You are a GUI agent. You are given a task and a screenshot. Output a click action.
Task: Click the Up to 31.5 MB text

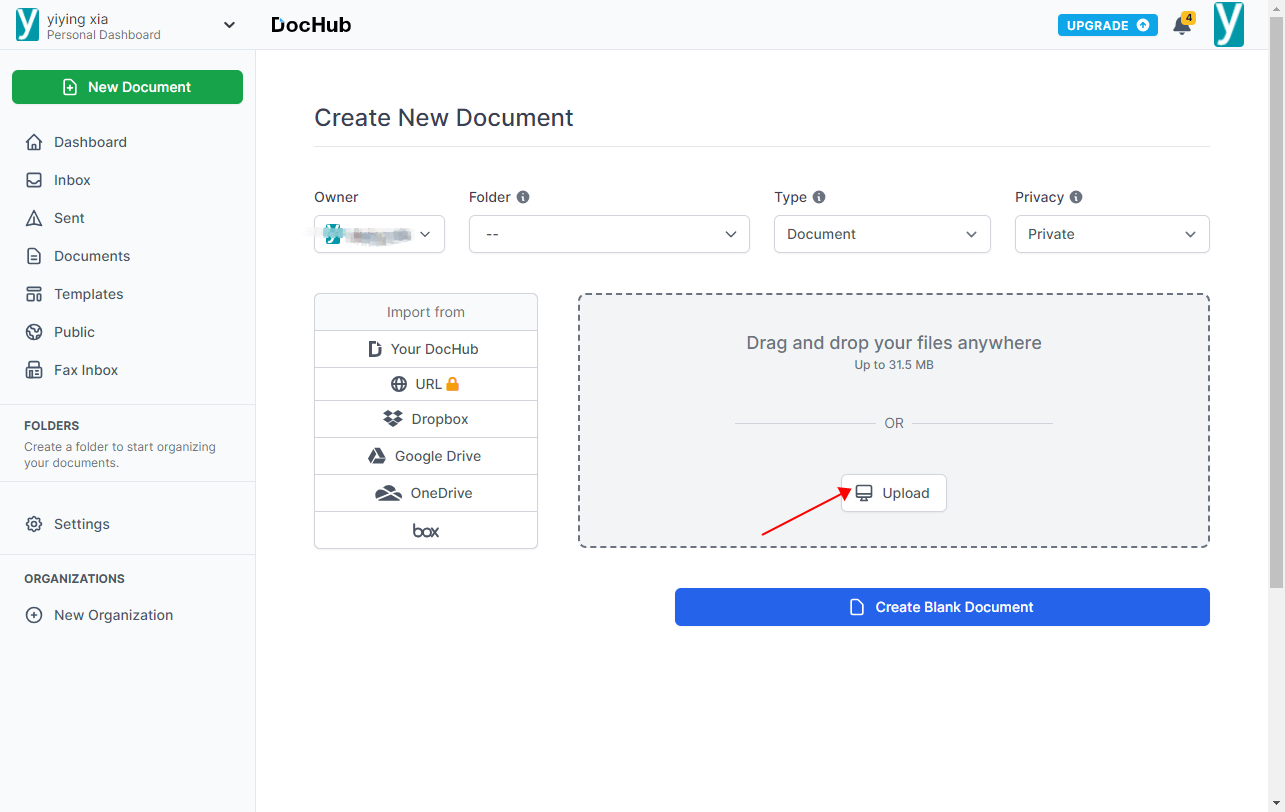coord(894,365)
